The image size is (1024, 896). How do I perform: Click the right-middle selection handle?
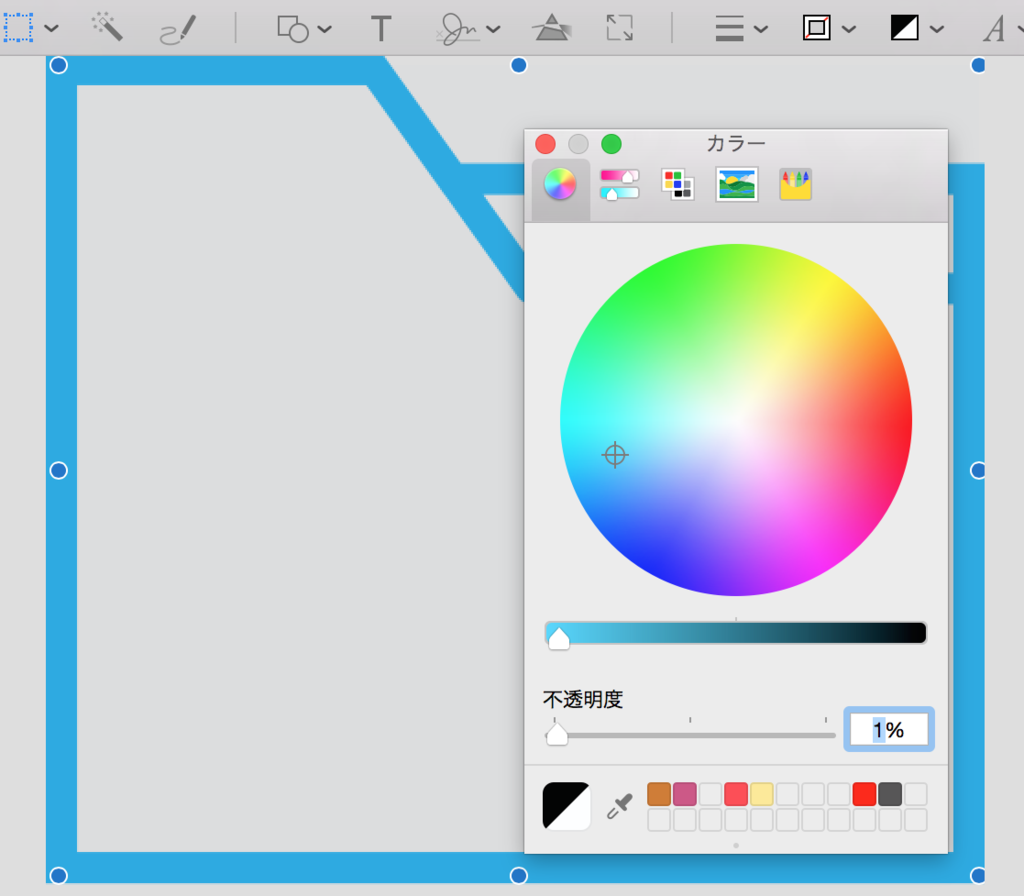click(x=978, y=470)
